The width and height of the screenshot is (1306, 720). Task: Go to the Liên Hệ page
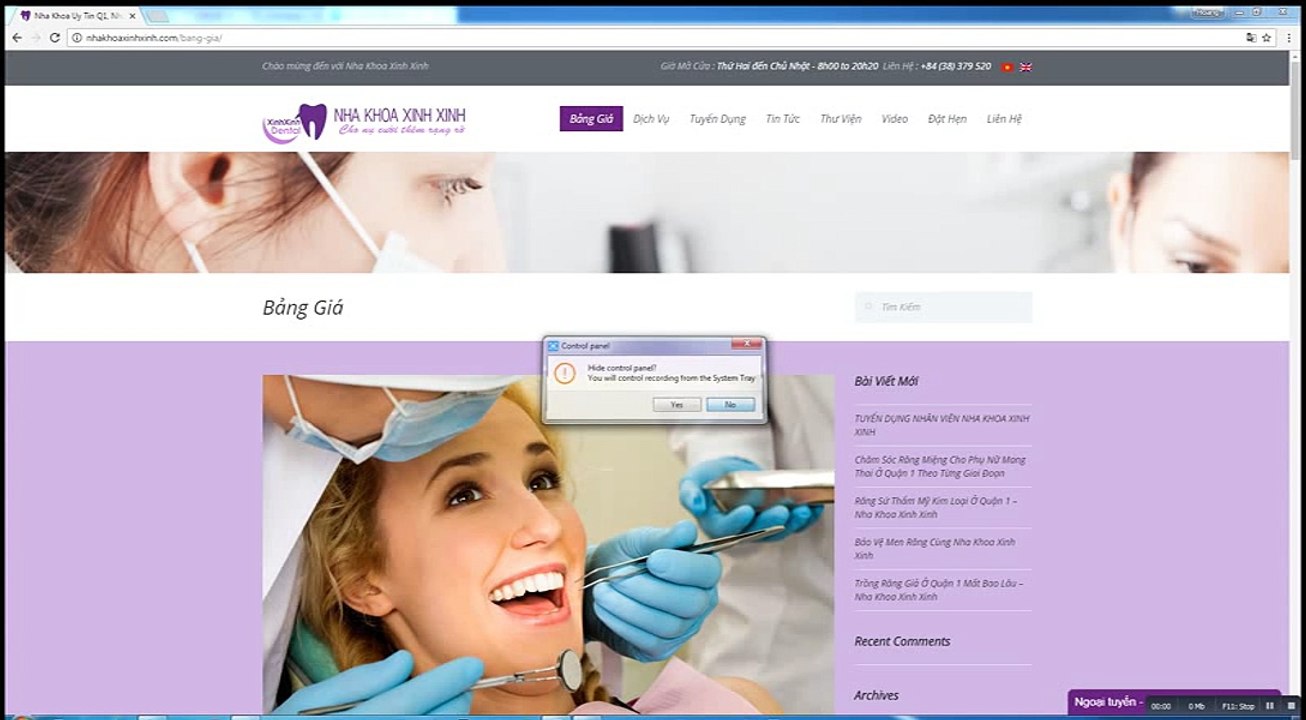(1004, 119)
